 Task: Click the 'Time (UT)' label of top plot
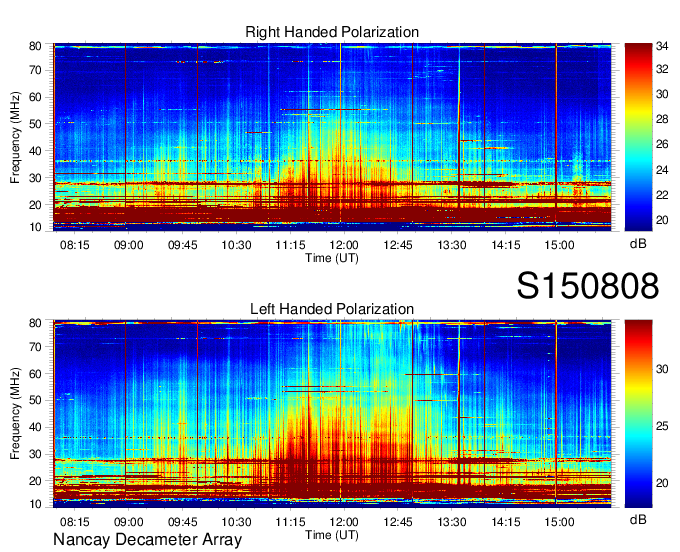tap(332, 258)
